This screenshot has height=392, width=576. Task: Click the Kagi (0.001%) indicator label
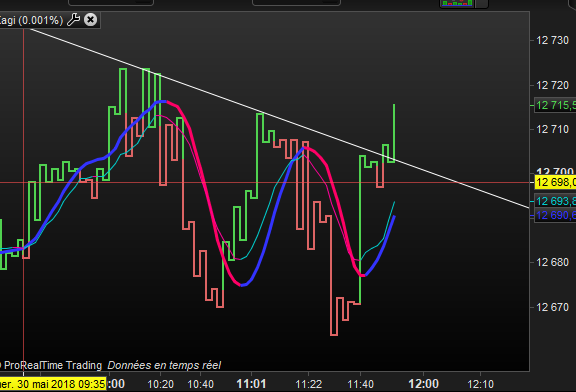(31, 20)
